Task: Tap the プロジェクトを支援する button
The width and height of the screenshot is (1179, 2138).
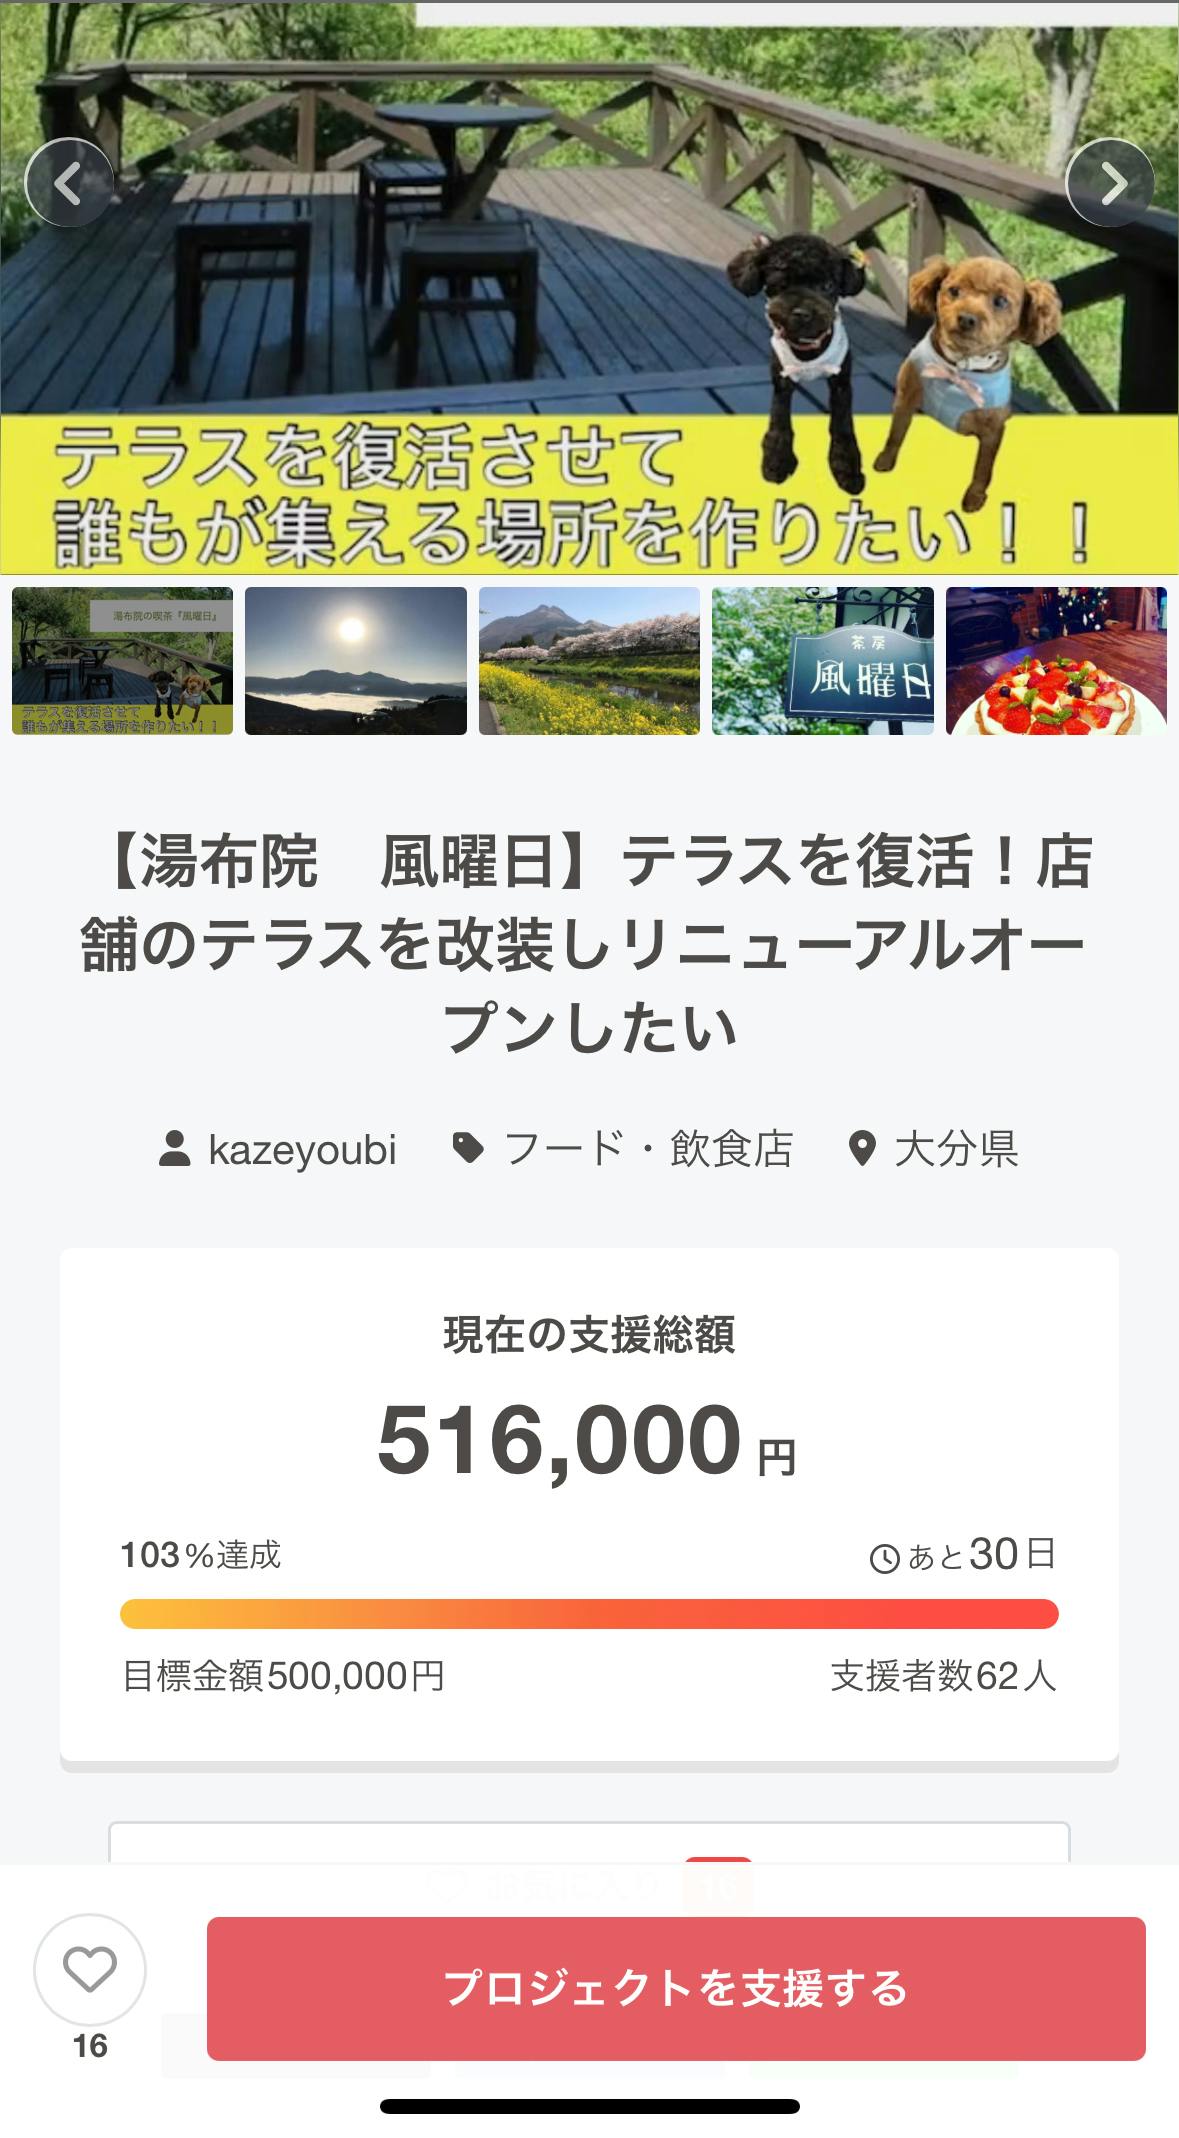Action: tap(676, 1988)
